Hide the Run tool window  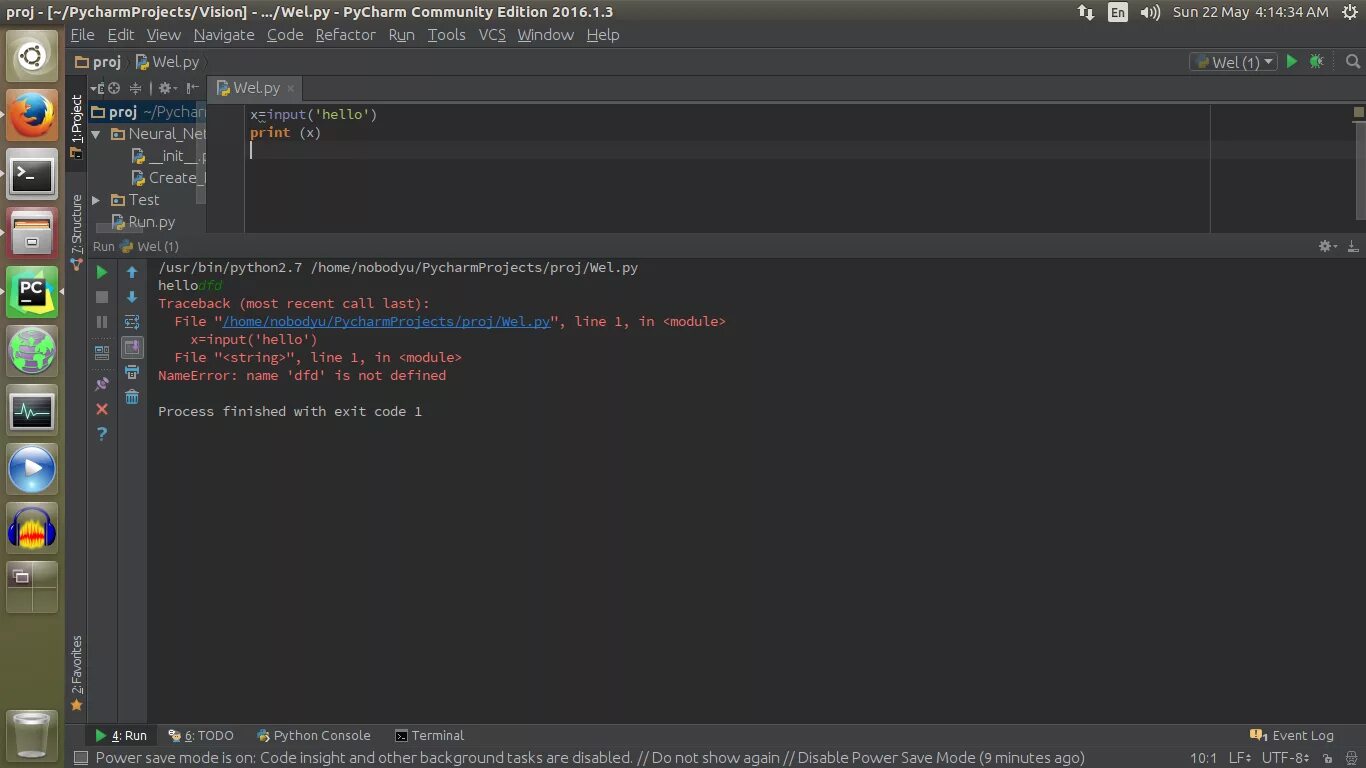(1353, 246)
